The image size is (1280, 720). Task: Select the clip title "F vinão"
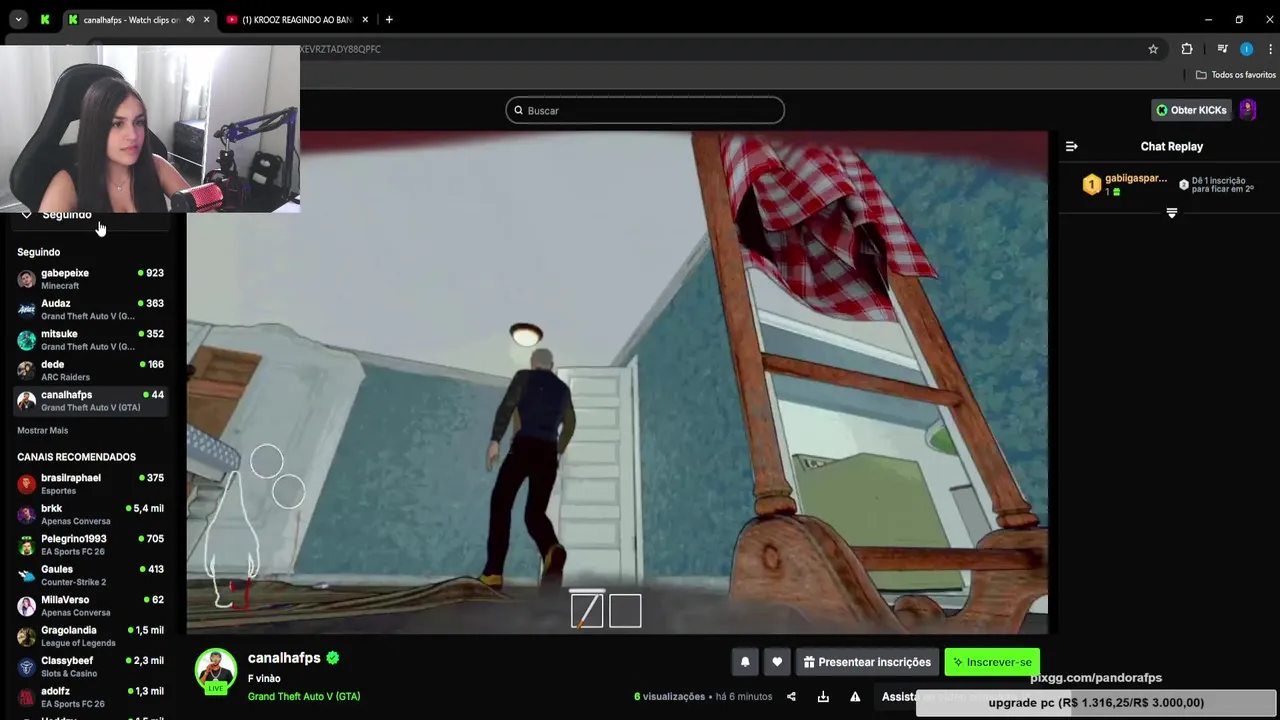click(x=264, y=678)
